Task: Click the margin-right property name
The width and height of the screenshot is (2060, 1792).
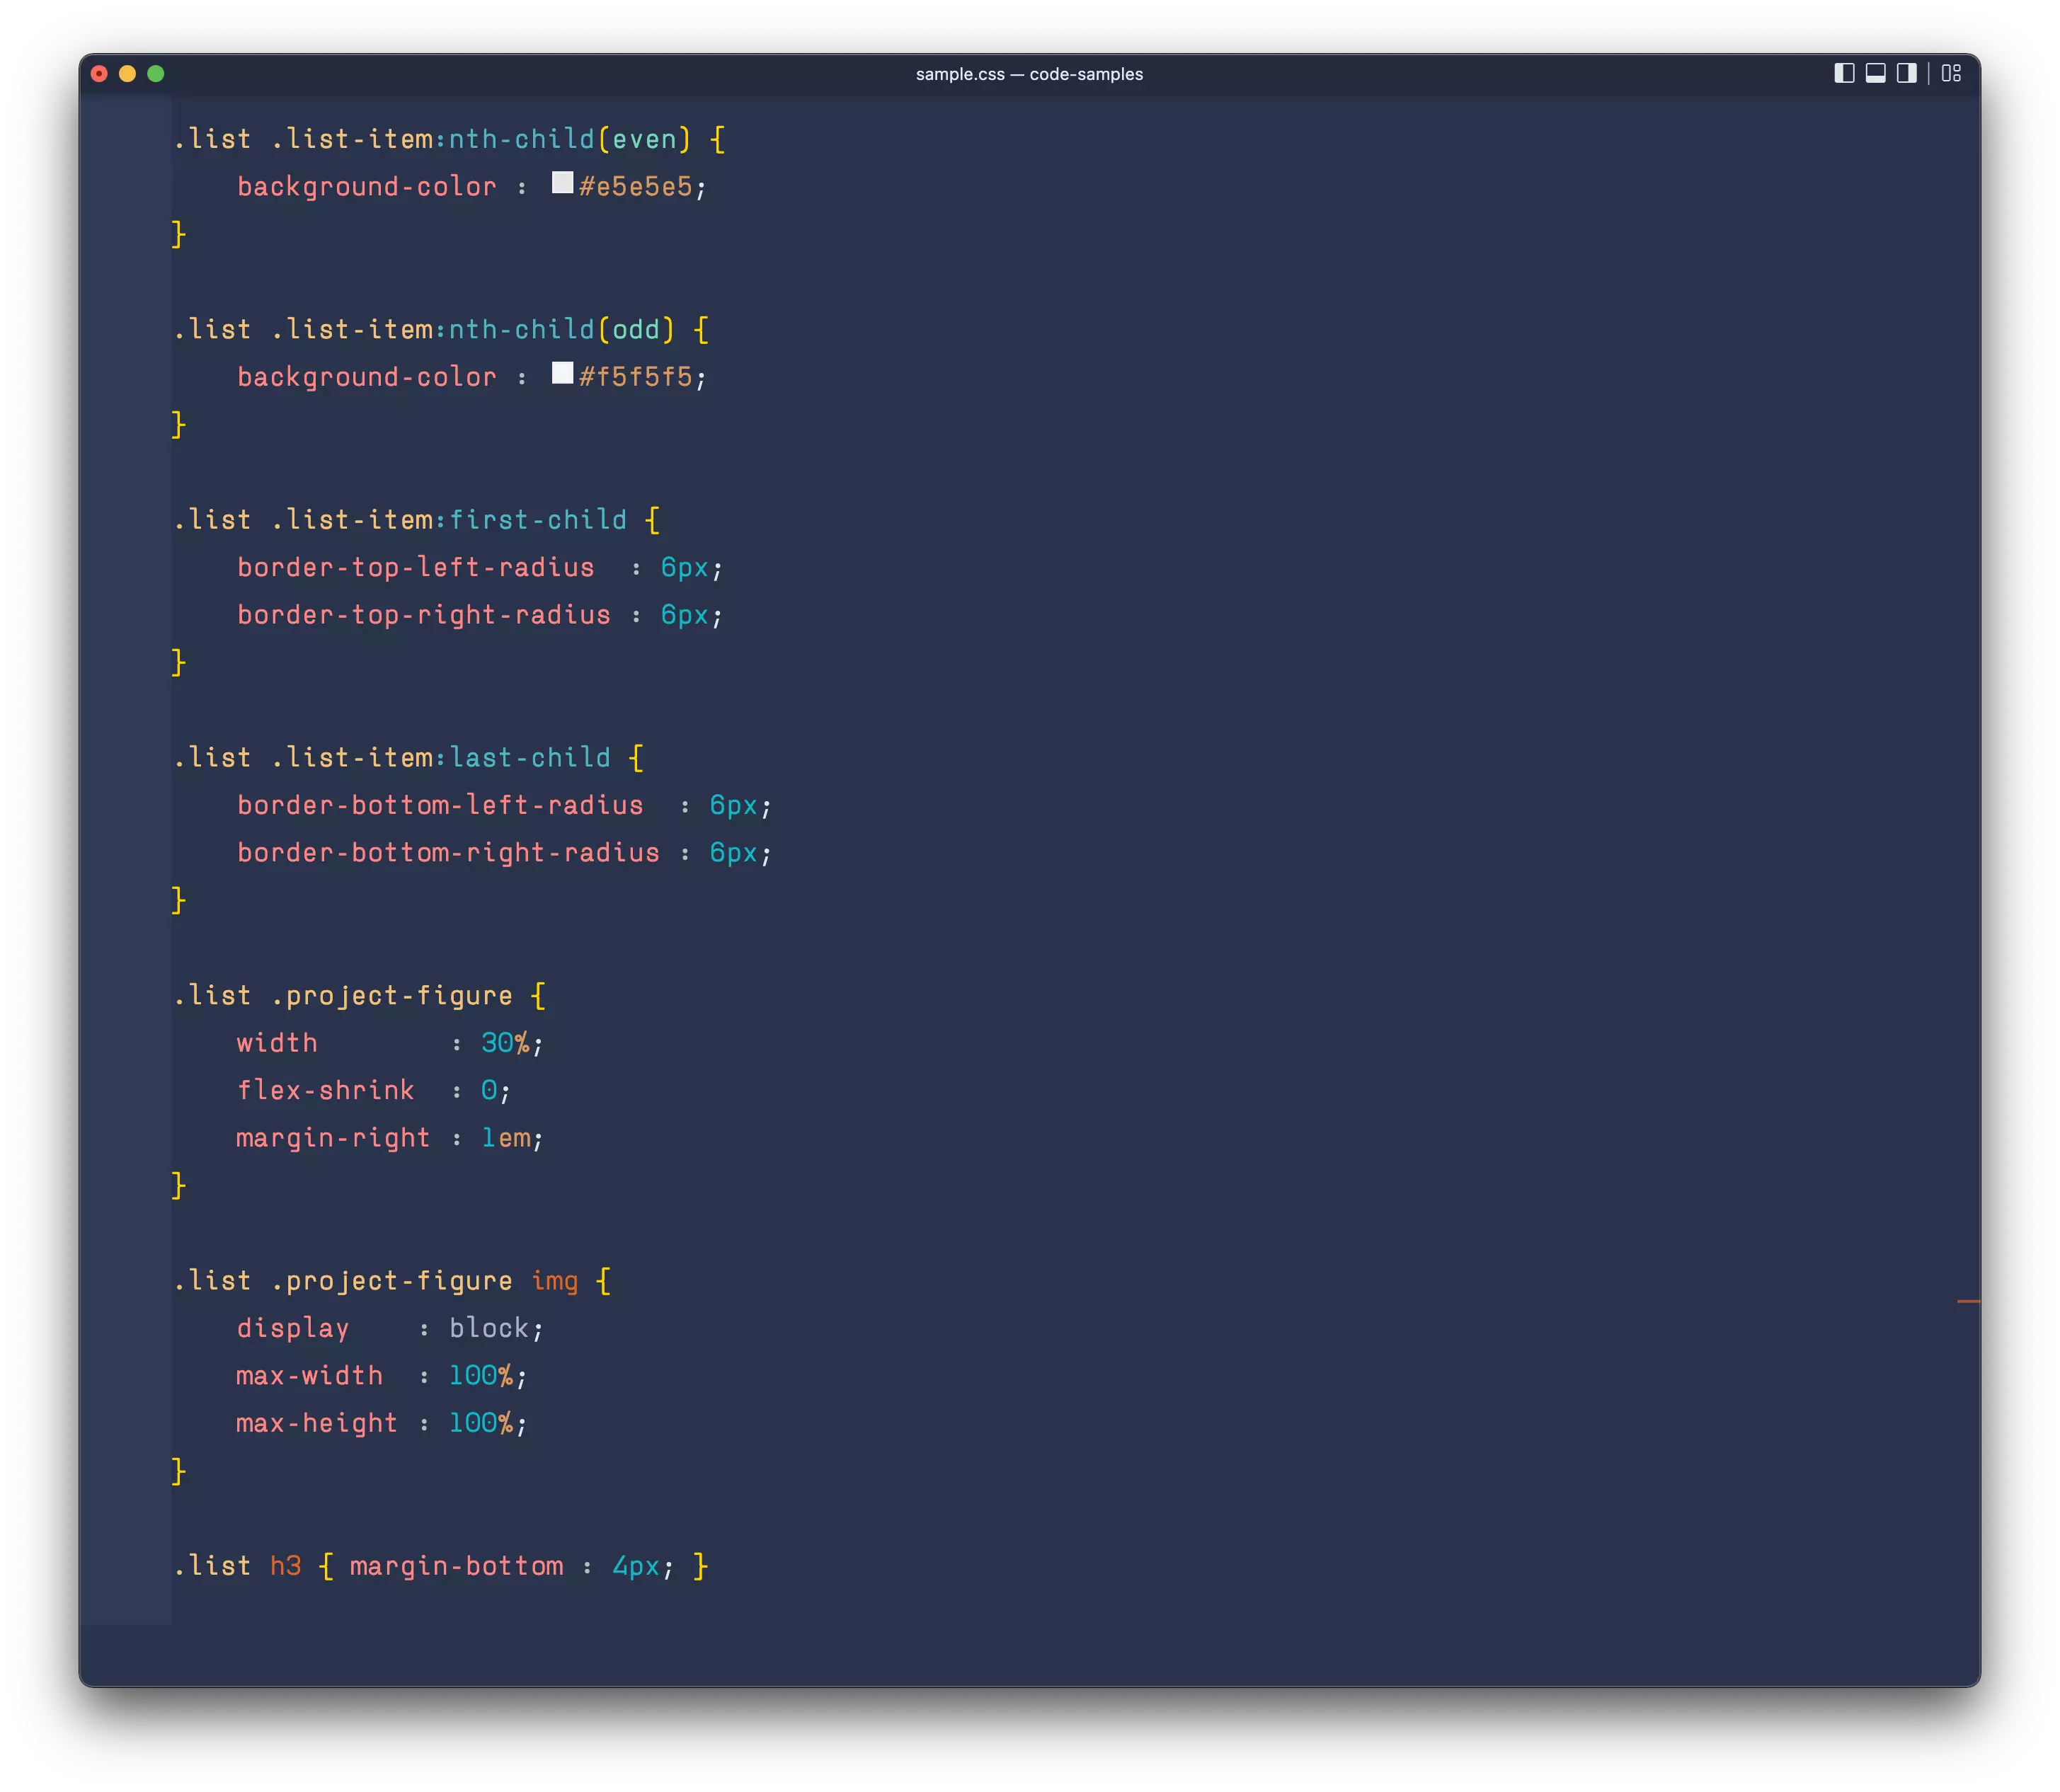Action: click(333, 1138)
